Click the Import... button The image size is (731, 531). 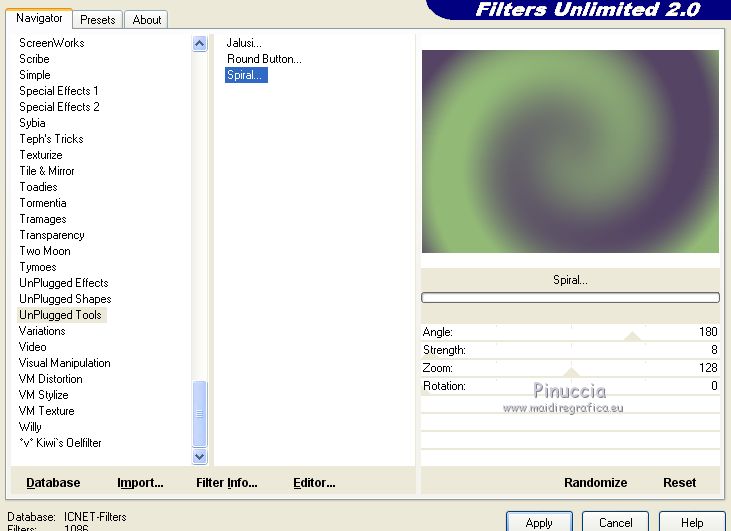tap(140, 483)
